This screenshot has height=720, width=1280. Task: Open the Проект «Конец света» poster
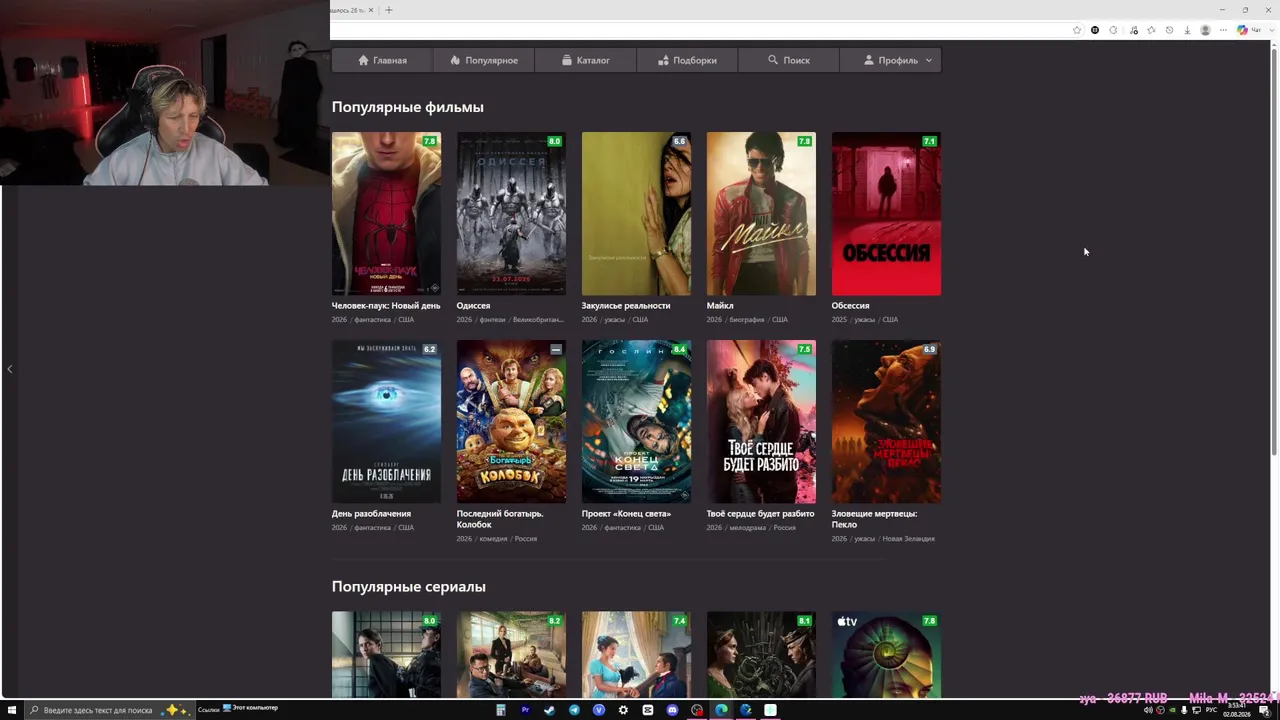point(636,422)
